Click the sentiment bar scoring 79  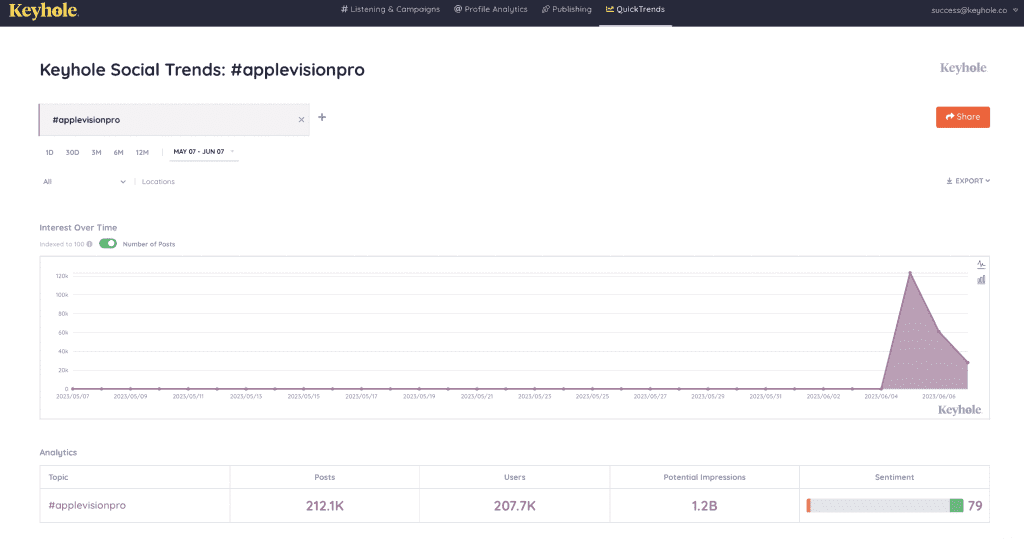pos(885,505)
